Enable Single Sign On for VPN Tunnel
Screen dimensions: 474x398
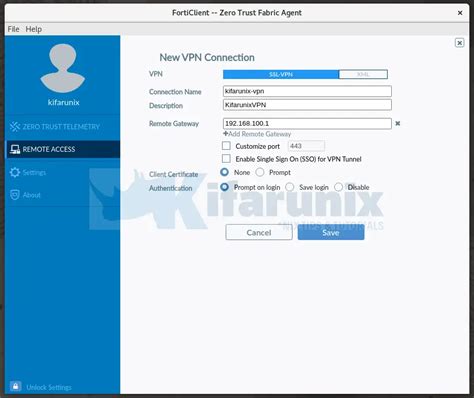[x=226, y=158]
